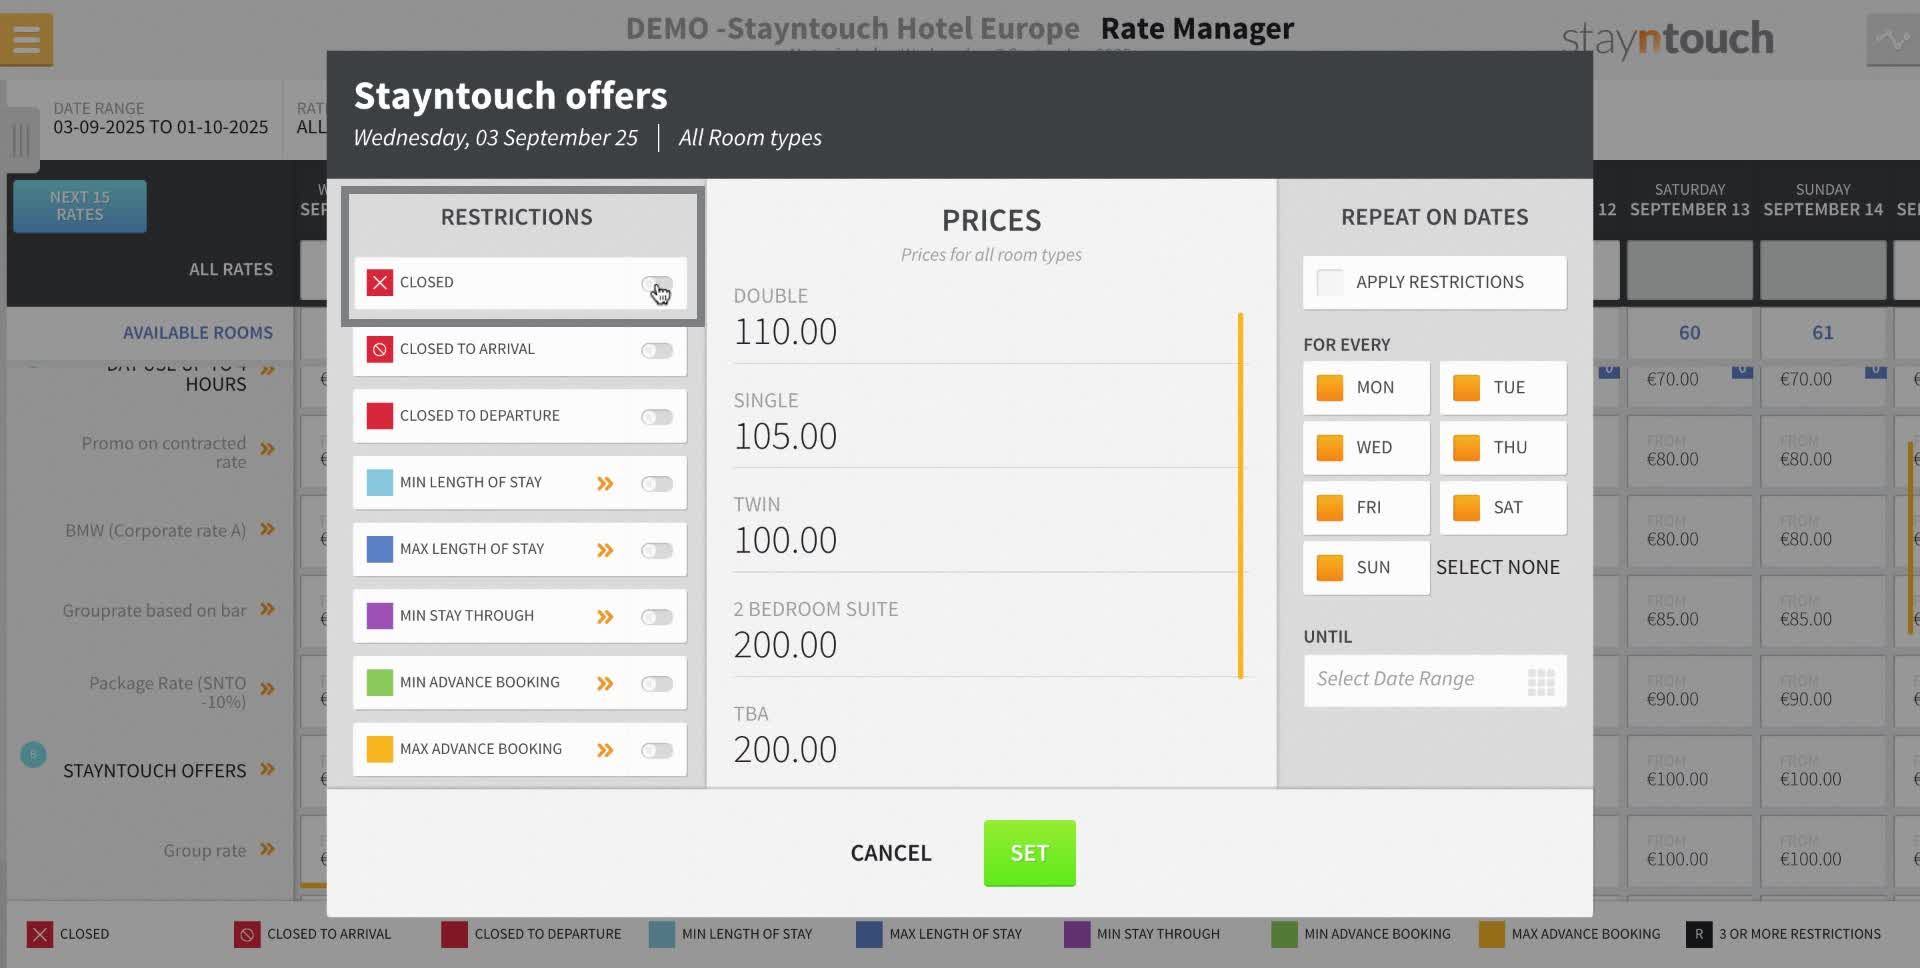Enable the Min Advance Booking switch
1920x968 pixels.
657,684
